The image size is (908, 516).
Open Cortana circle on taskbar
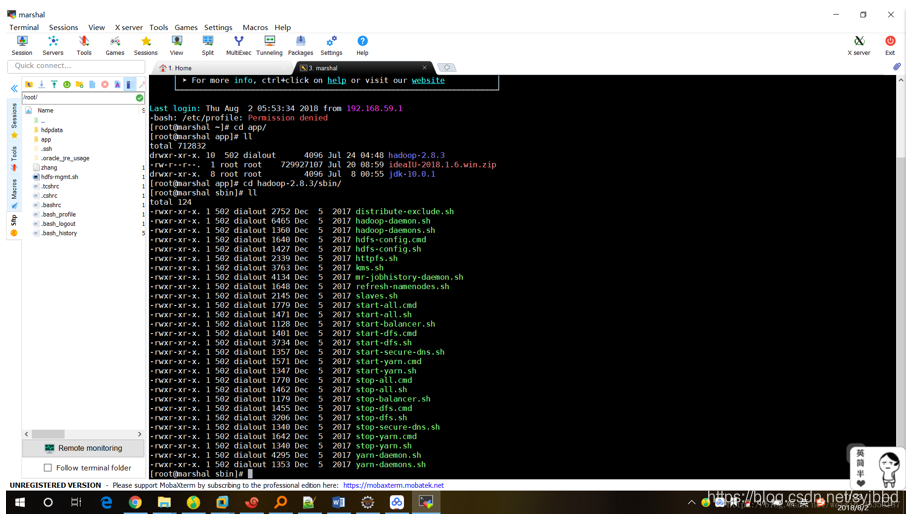48,502
